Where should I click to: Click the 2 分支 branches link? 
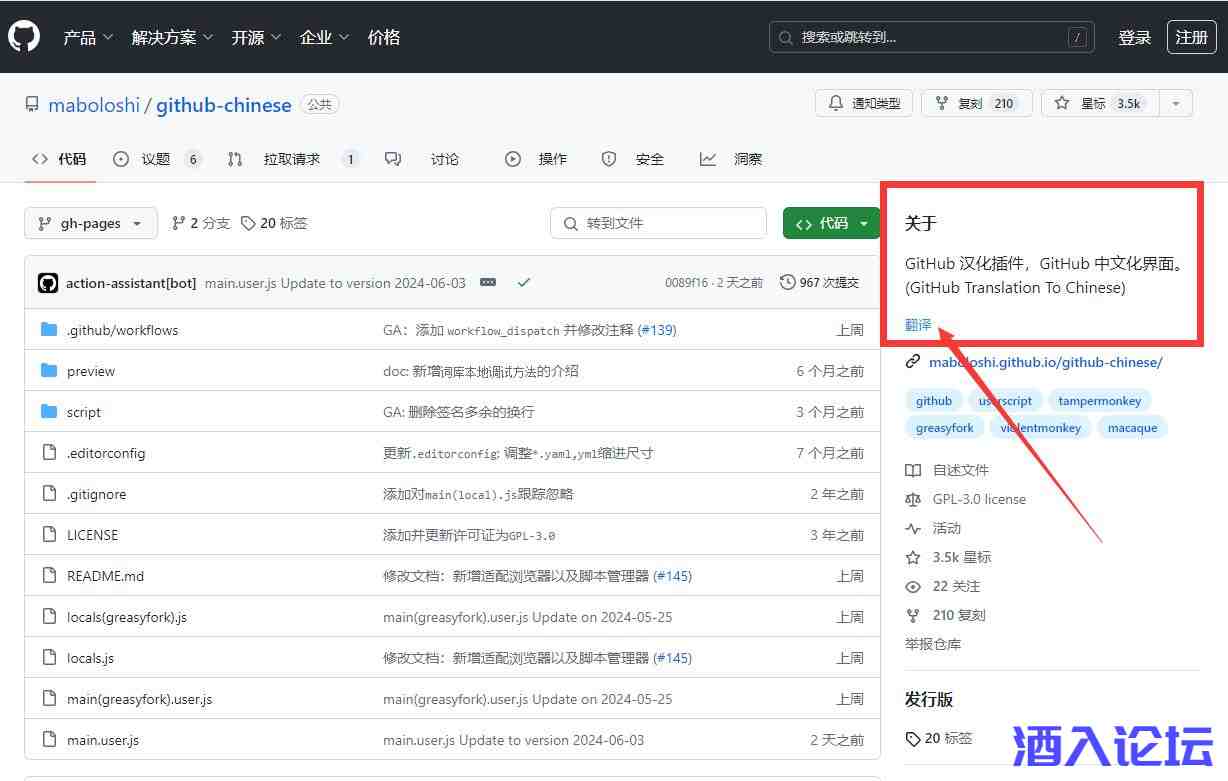tap(200, 223)
